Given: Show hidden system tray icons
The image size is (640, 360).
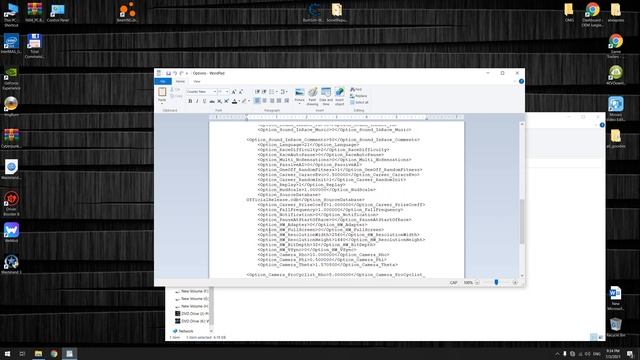Looking at the screenshot, I should [x=557, y=354].
